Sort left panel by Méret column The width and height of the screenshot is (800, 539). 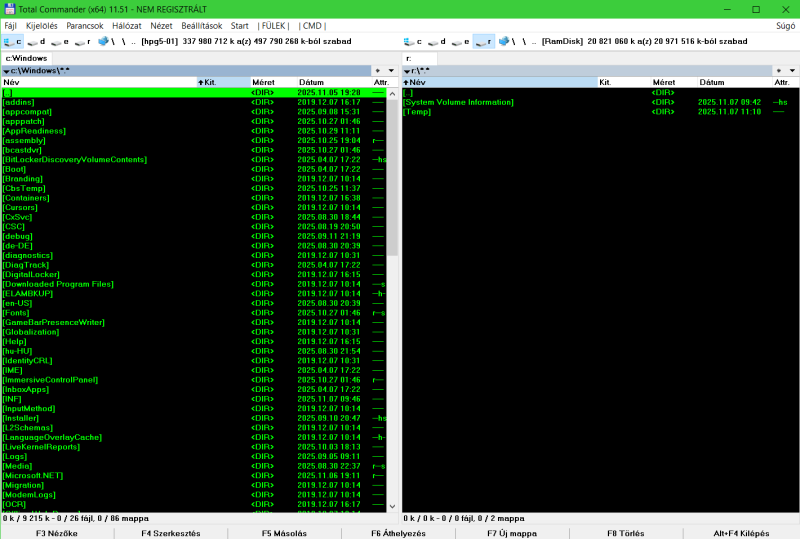coord(273,82)
